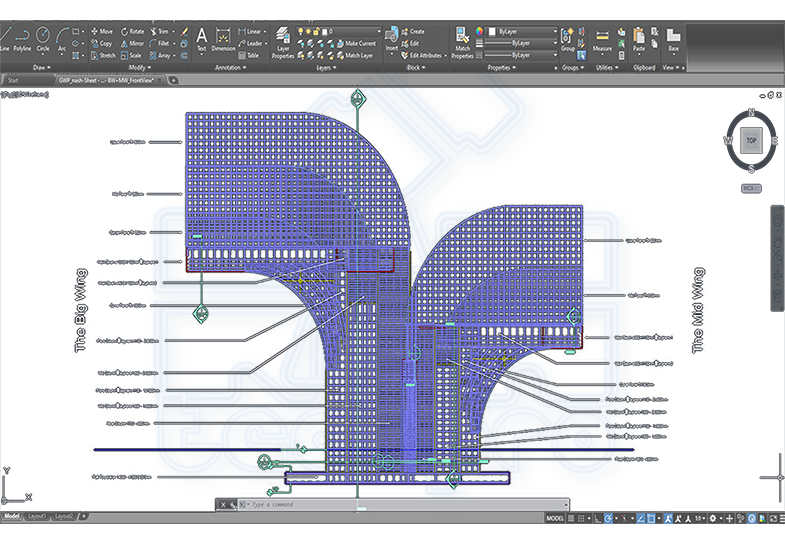Expand the Draw panel
Viewport: 785px width, 544px height.
[x=42, y=68]
